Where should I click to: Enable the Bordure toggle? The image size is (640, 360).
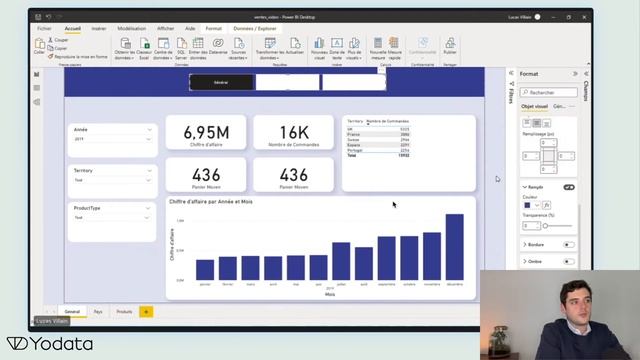coord(569,245)
